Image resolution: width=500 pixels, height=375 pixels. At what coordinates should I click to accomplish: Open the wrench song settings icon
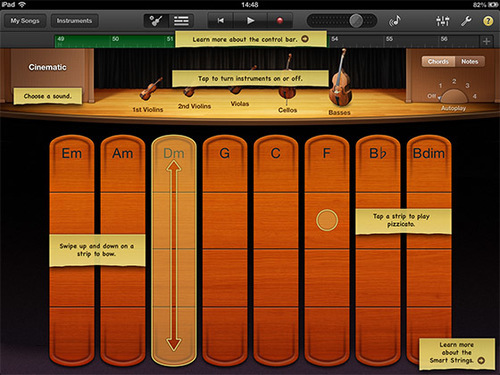click(x=466, y=21)
